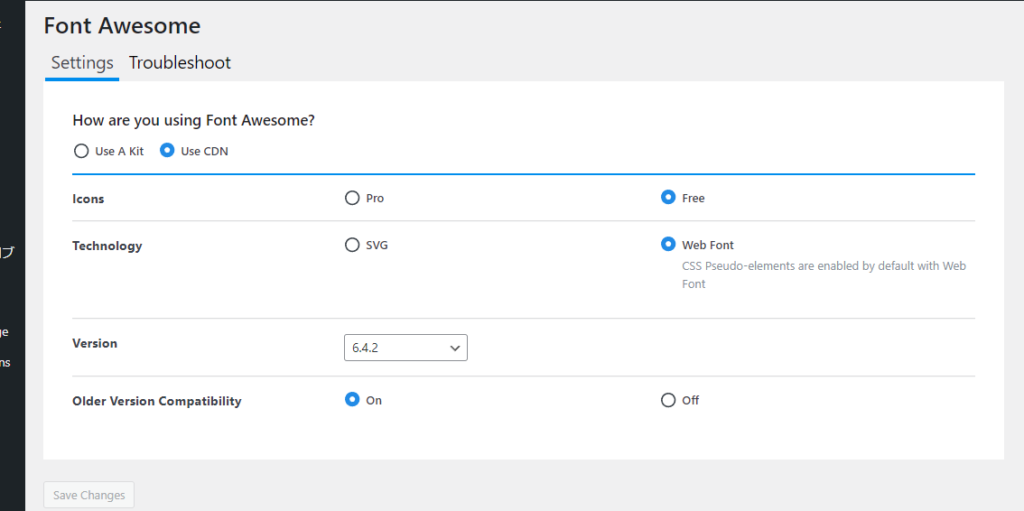This screenshot has width=1024, height=511.
Task: Select the Use A Kit radio button
Action: [81, 151]
